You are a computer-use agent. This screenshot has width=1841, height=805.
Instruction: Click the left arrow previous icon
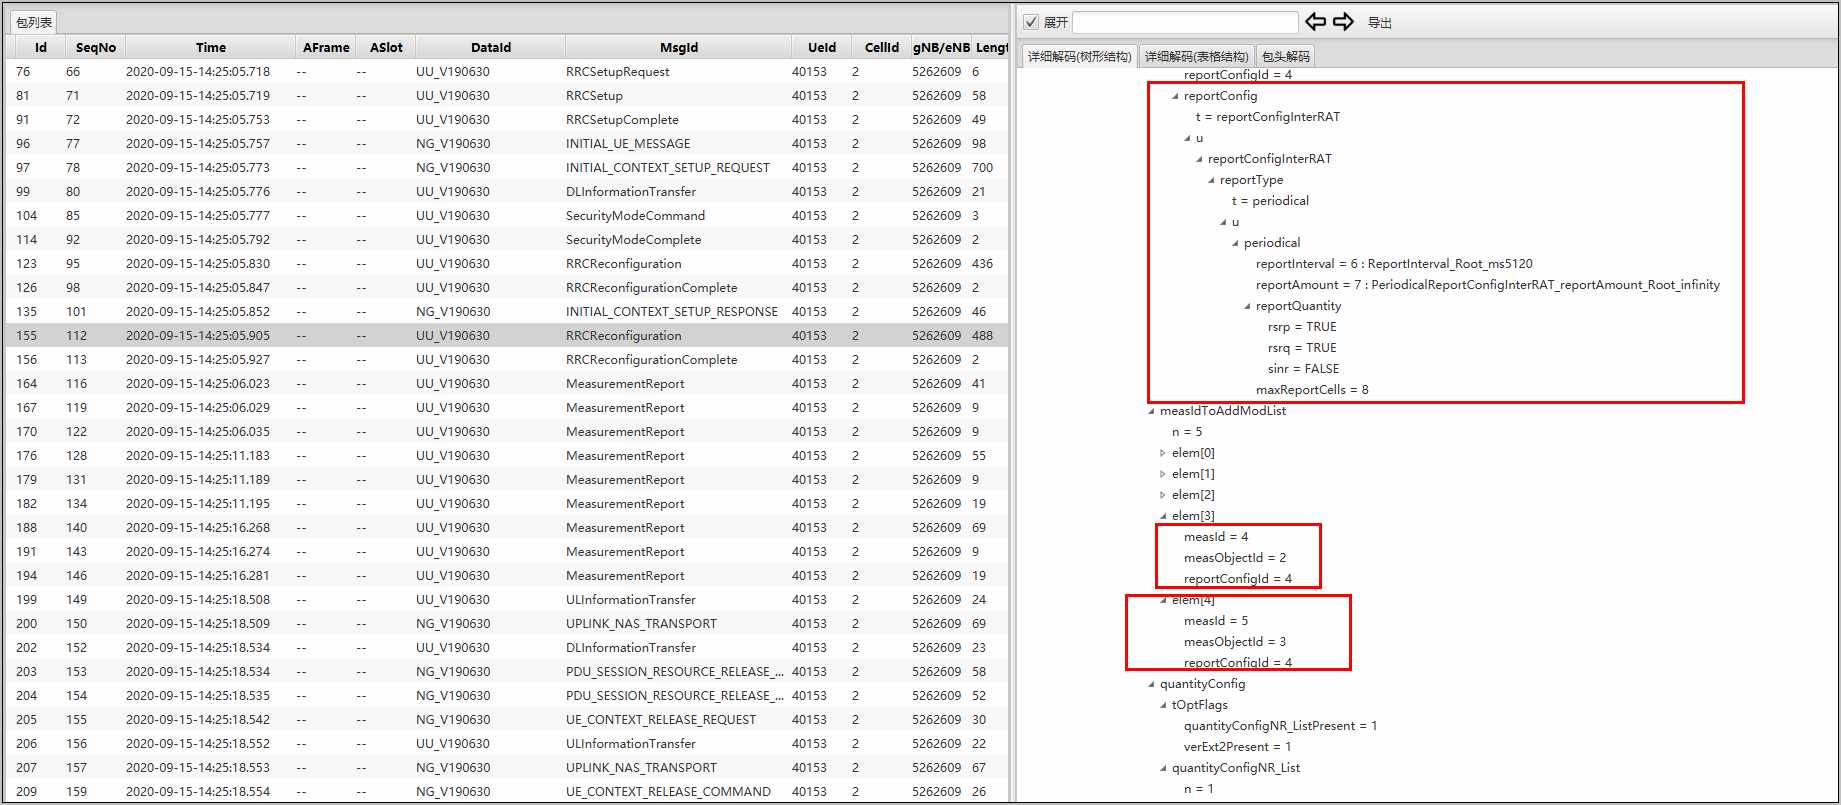[1315, 21]
